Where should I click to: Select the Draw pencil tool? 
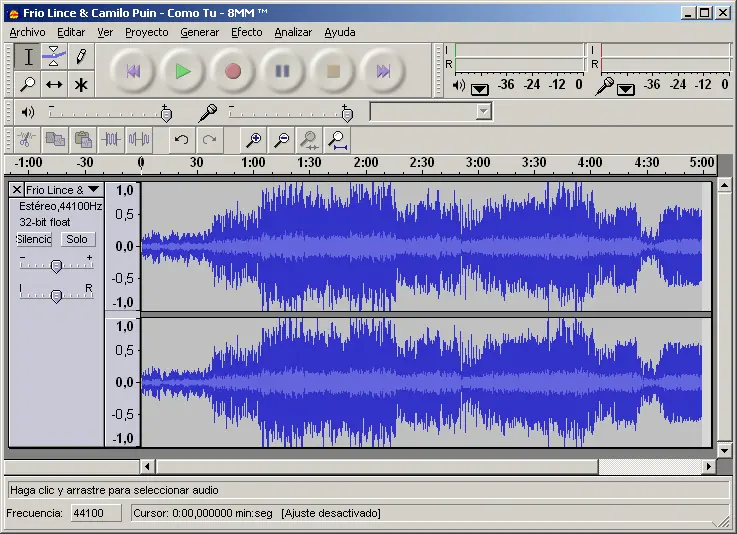pyautogui.click(x=81, y=56)
